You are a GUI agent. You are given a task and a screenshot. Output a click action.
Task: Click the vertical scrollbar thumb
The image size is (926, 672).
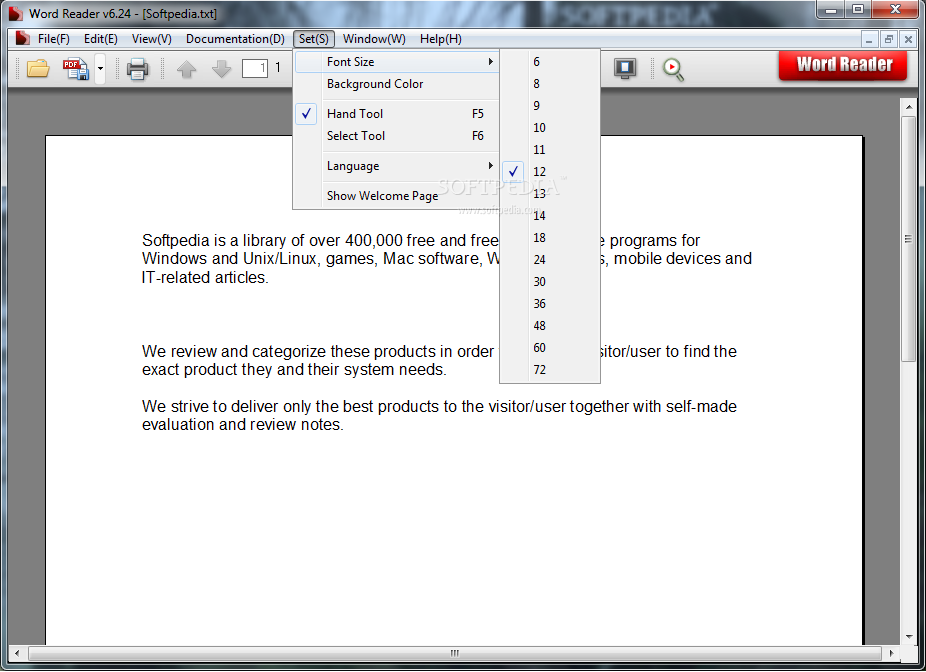pos(908,239)
